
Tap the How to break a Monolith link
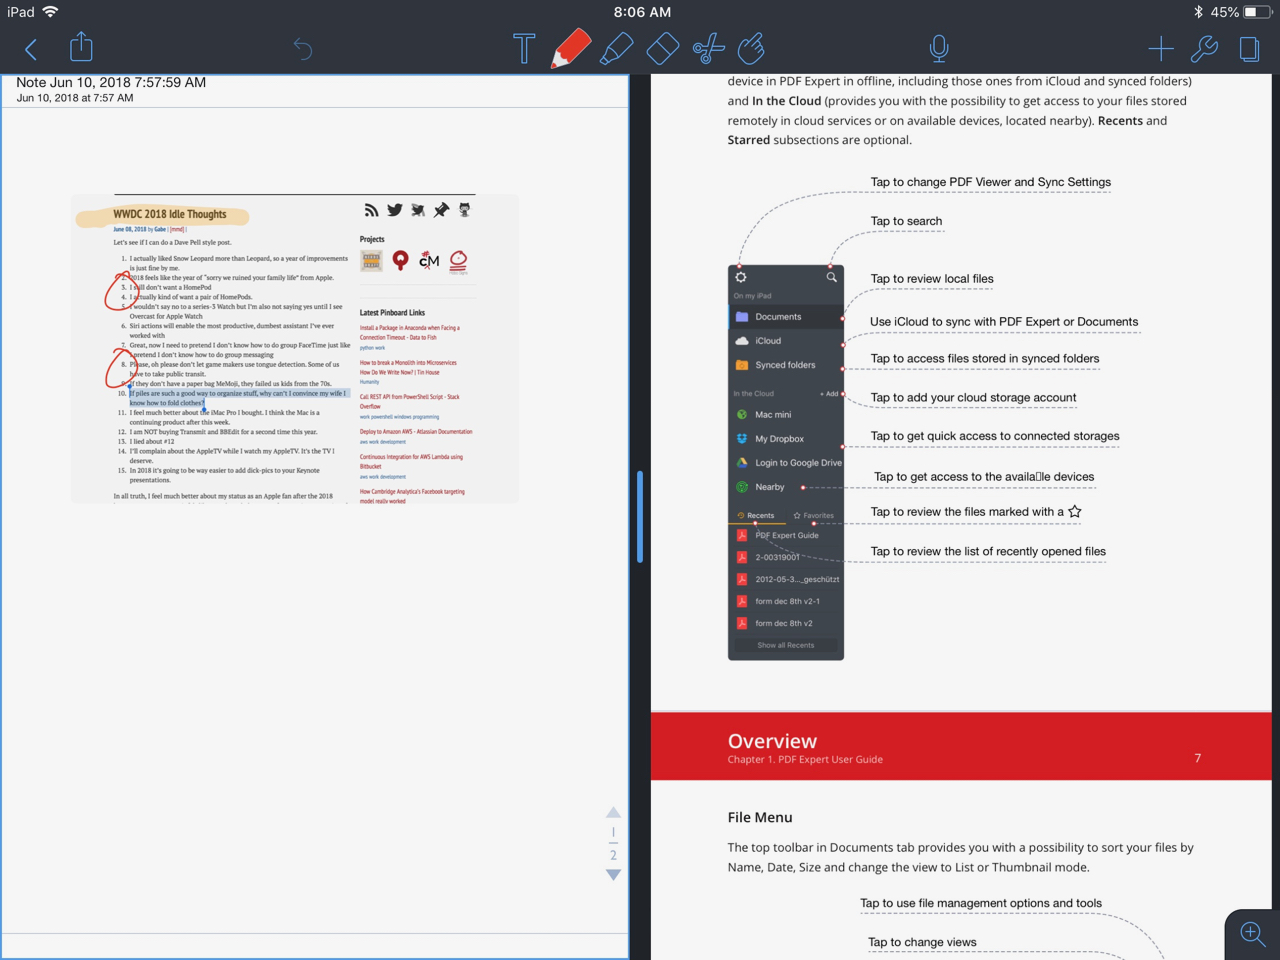click(408, 367)
